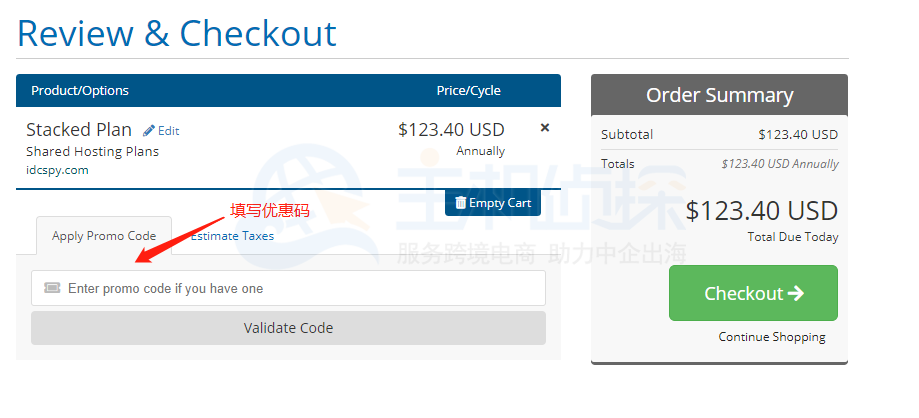
Task: Follow the Continue Shopping link
Action: click(772, 337)
